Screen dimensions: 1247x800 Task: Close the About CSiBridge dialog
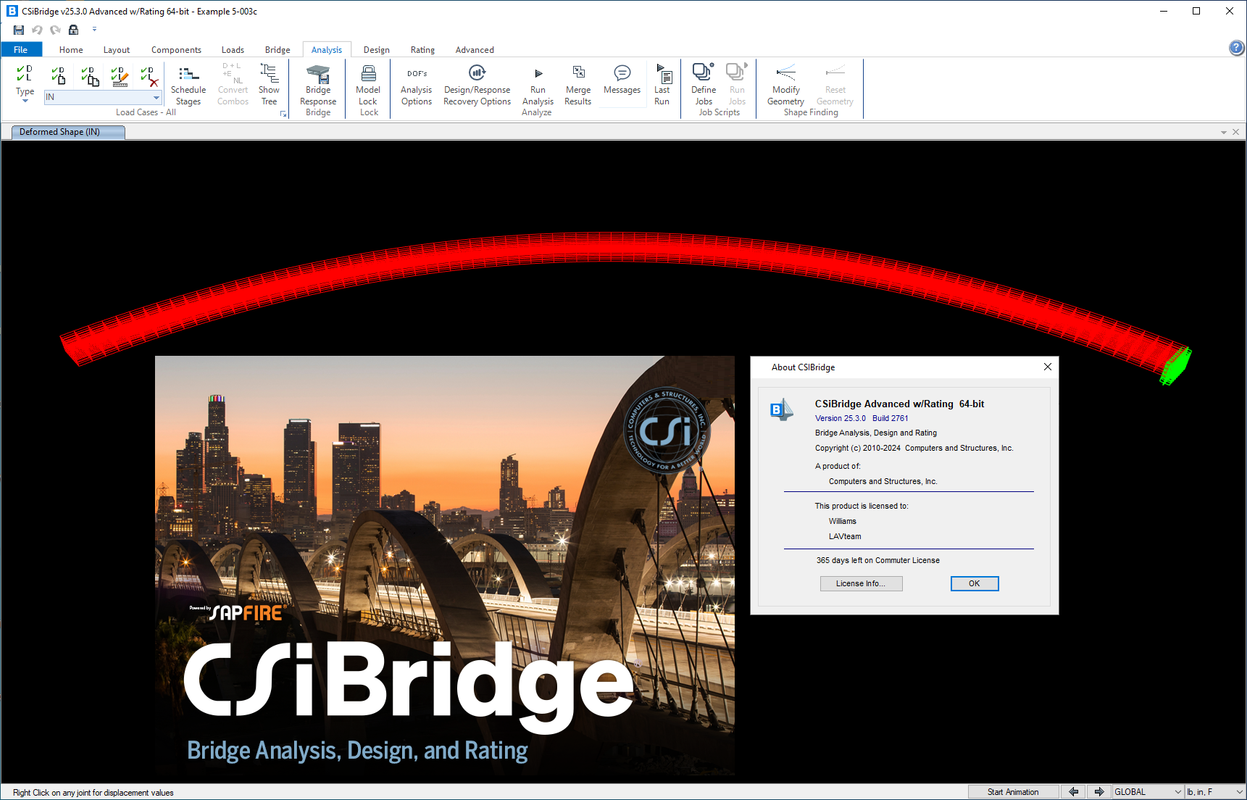click(1047, 367)
